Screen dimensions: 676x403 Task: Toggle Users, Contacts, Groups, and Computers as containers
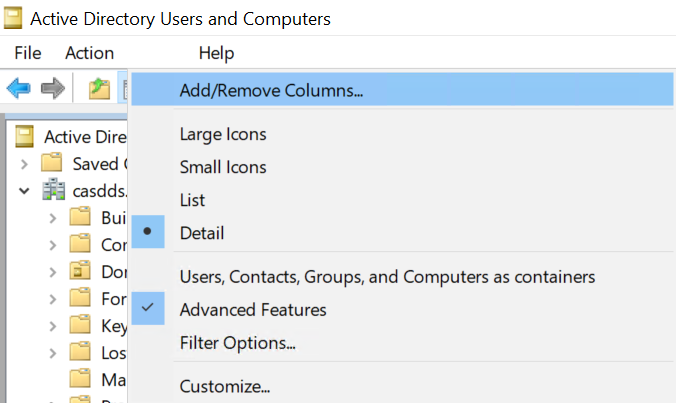coord(402,277)
